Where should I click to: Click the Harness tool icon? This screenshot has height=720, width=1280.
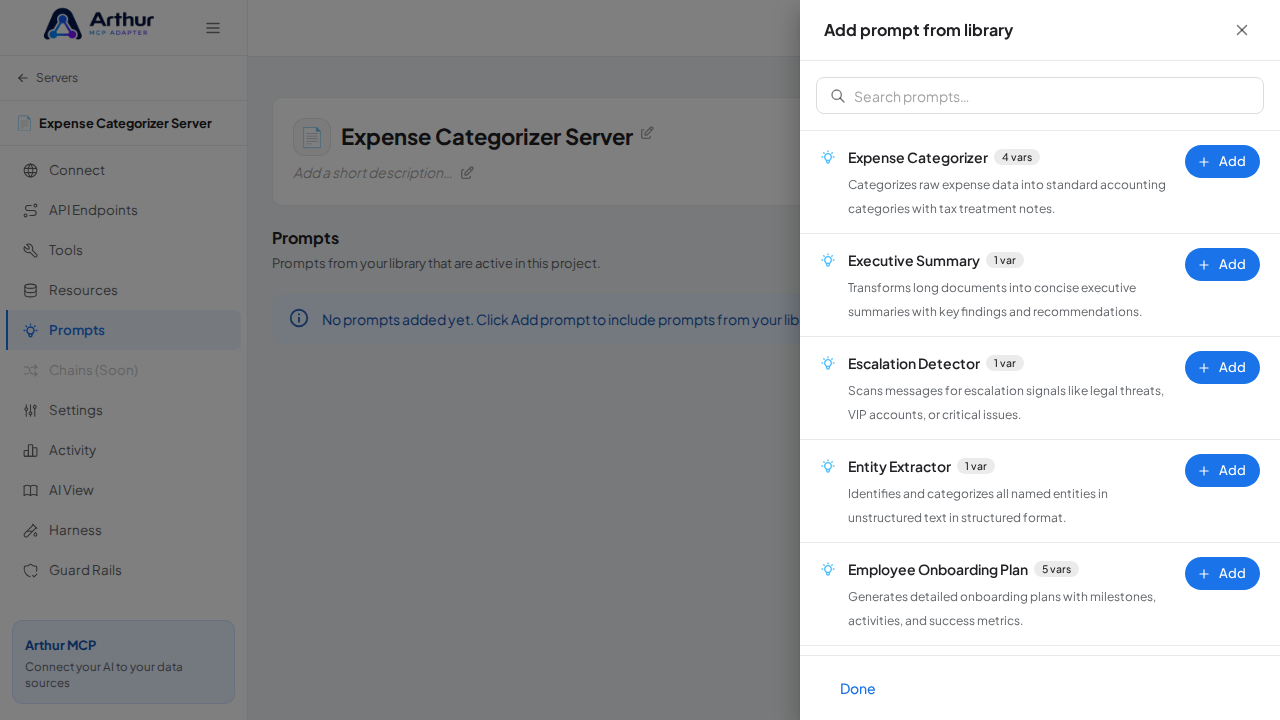pos(30,530)
